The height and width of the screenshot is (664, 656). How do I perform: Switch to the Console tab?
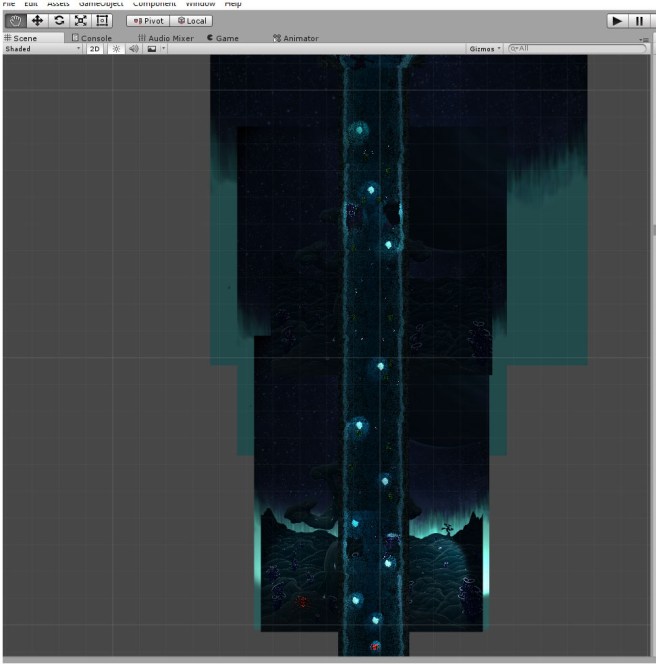(x=92, y=38)
